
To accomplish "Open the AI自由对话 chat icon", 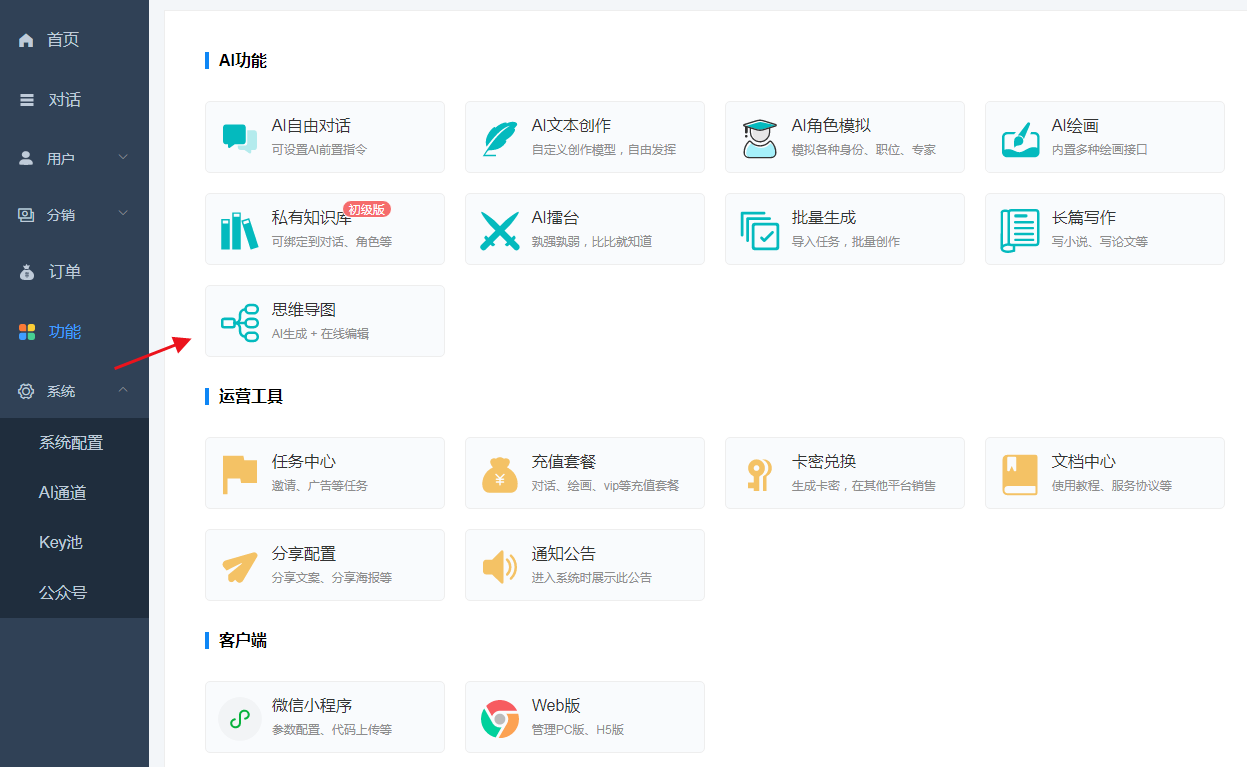I will [x=240, y=136].
